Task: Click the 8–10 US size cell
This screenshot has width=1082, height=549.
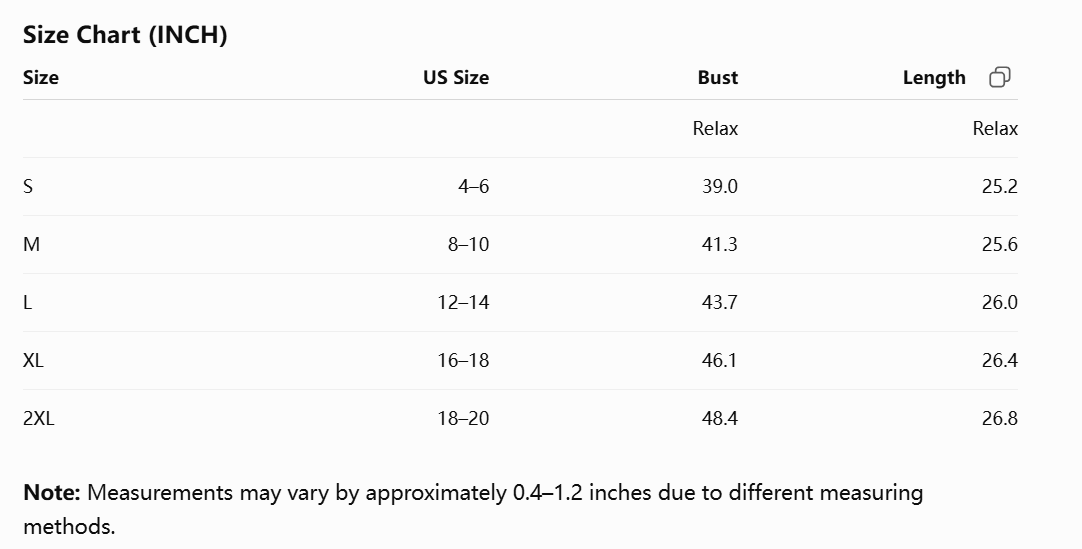Action: pos(469,244)
